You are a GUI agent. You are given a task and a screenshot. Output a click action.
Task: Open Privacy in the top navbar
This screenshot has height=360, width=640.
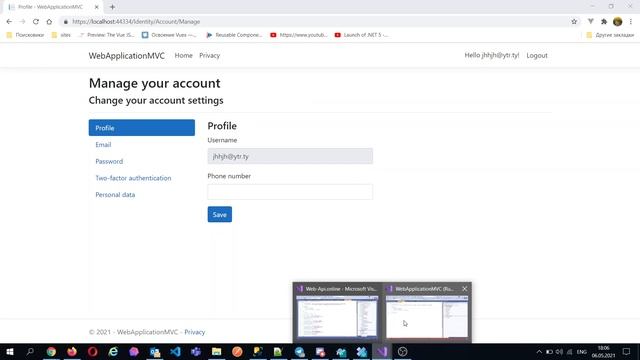tap(209, 56)
